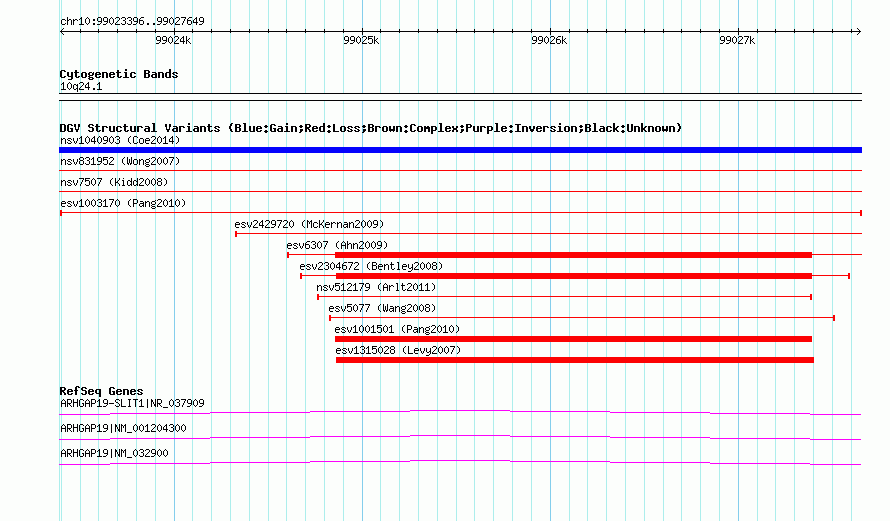The image size is (890, 521).
Task: Click the esv6307 (Ahn2009) label
Action: (x=337, y=245)
